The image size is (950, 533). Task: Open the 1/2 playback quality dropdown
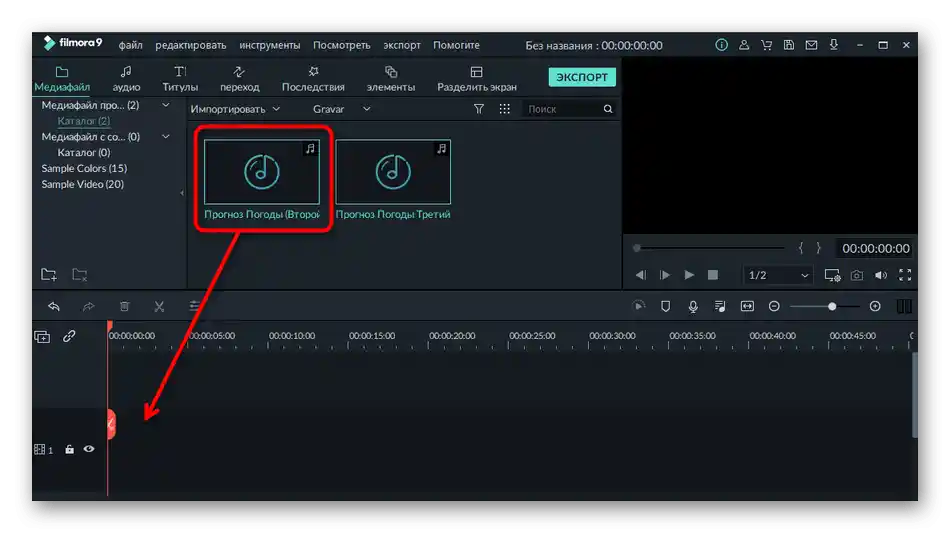pos(778,275)
